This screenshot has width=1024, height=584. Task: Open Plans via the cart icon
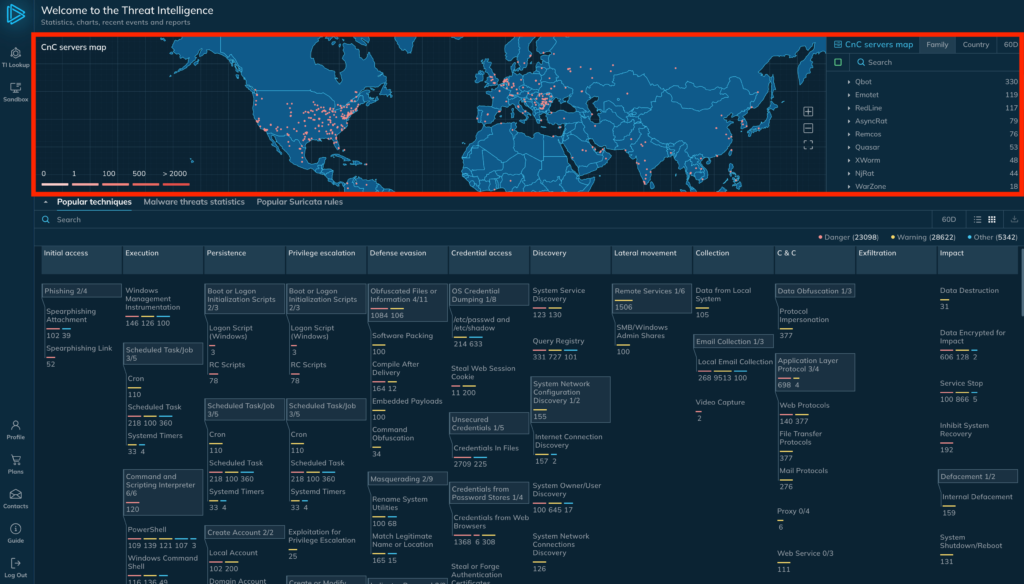coord(16,464)
